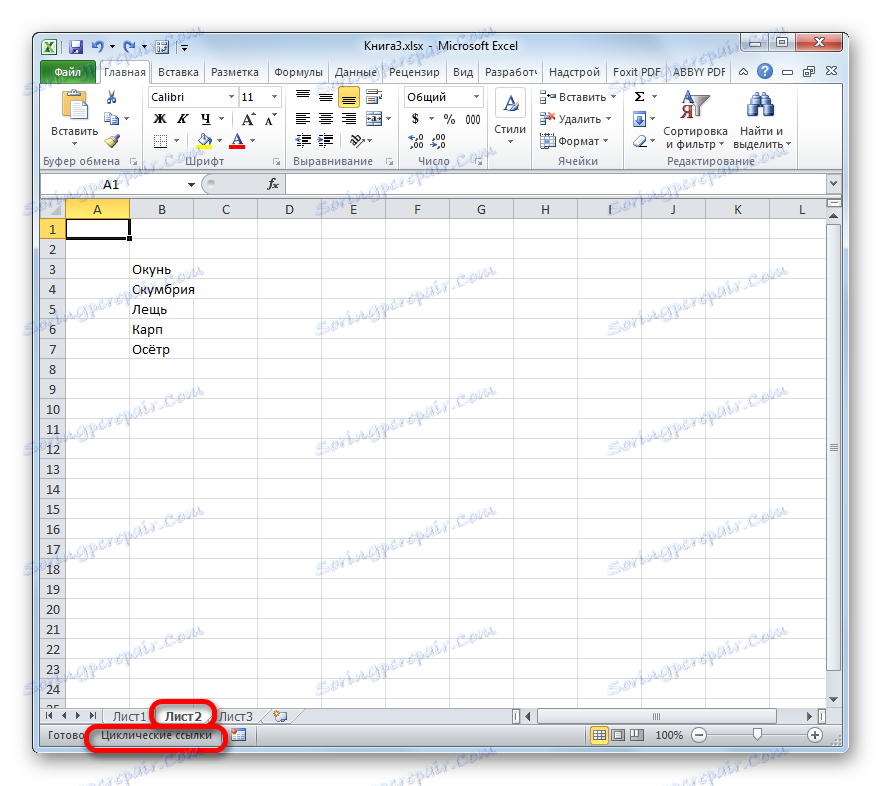Open the Общий number format dropdown
The width and height of the screenshot is (882, 786).
click(x=476, y=97)
